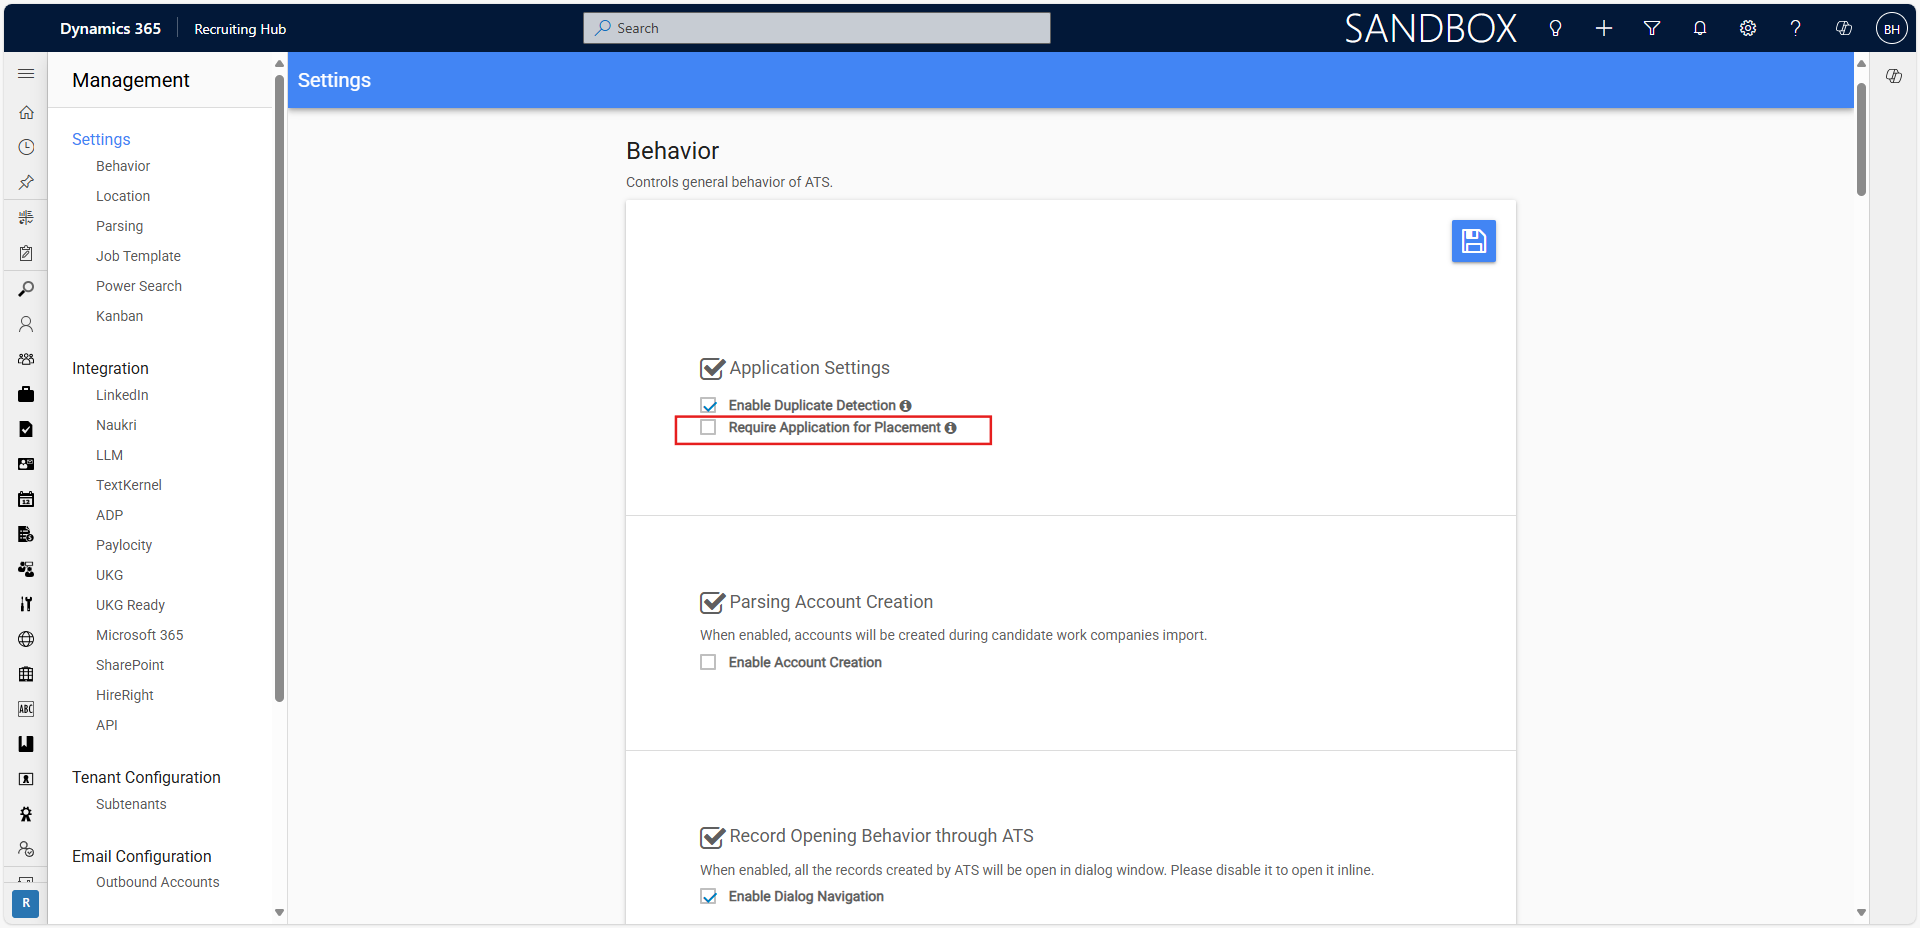Uncheck Enable Dialog Navigation

coord(709,896)
